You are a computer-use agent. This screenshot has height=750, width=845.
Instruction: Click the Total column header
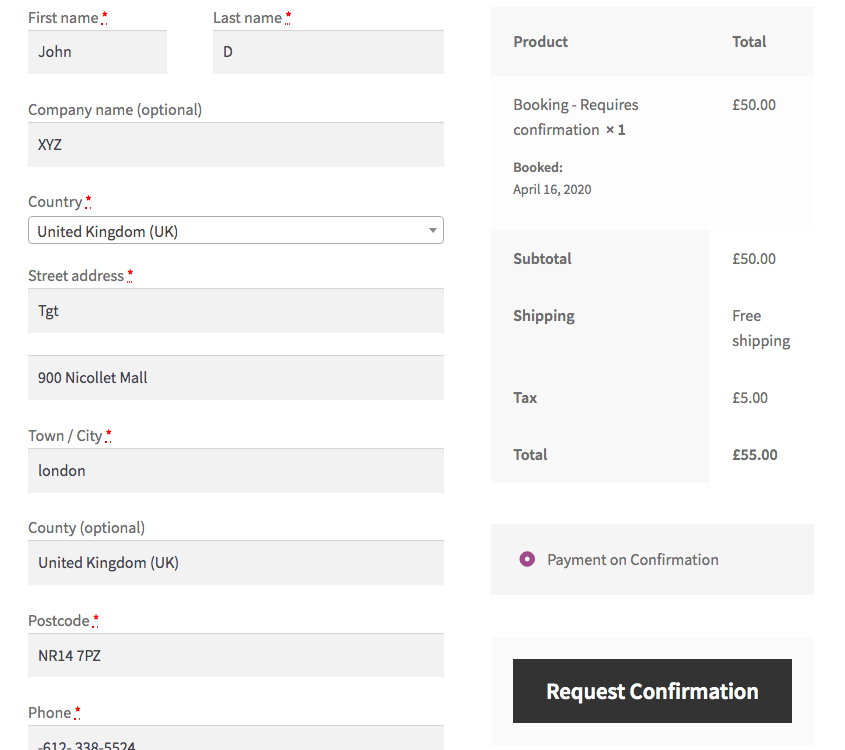tap(749, 41)
